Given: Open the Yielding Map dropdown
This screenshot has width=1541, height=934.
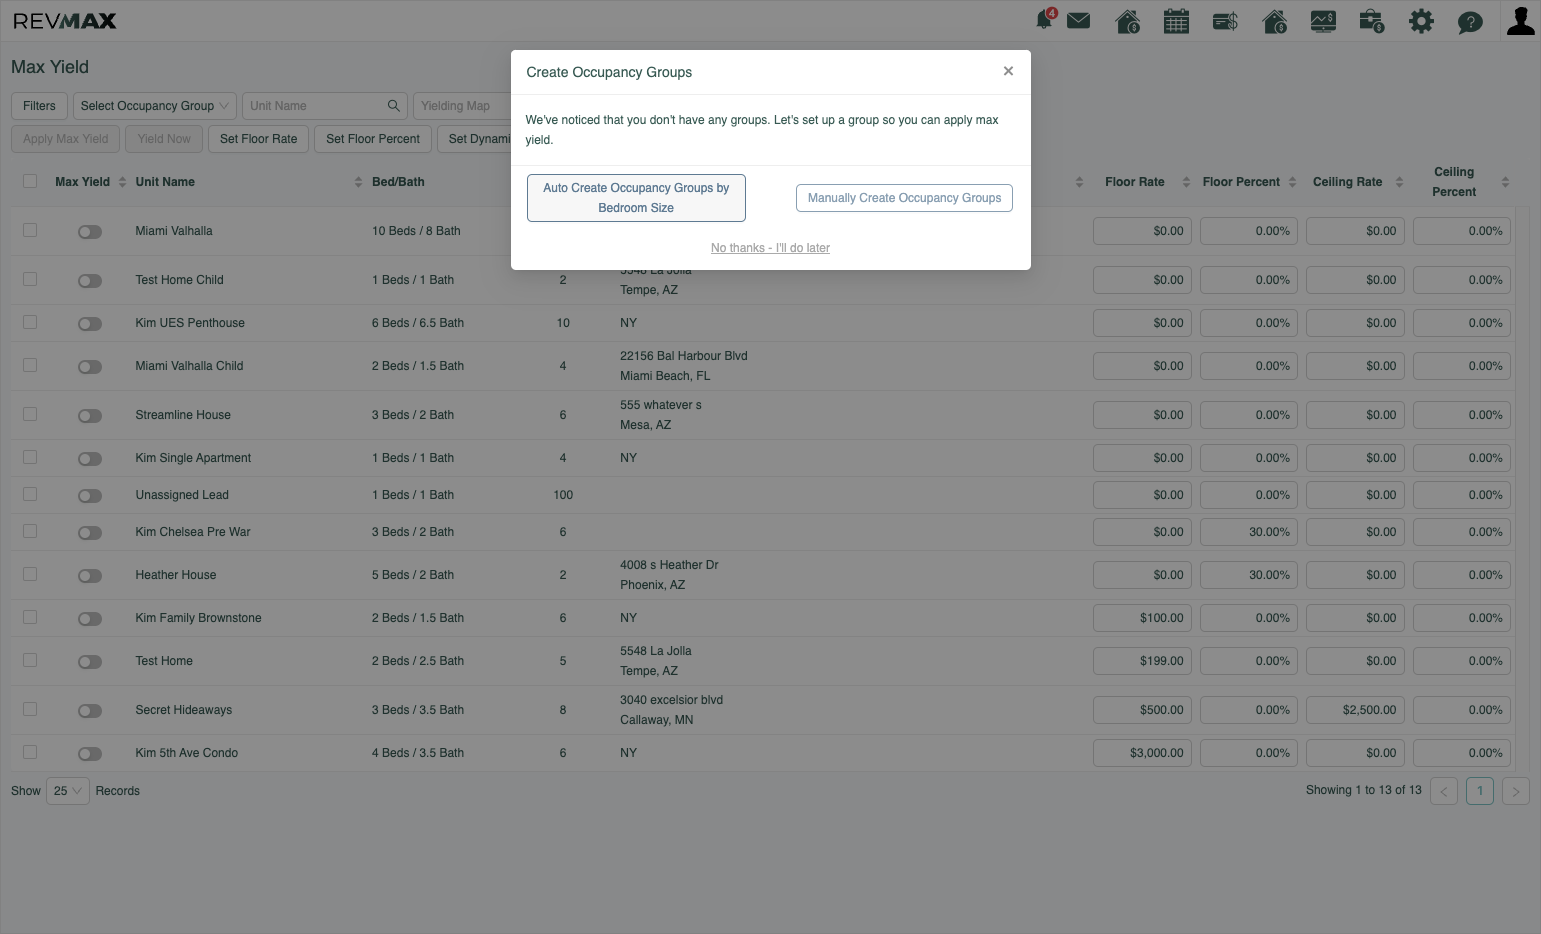Looking at the screenshot, I should [462, 106].
